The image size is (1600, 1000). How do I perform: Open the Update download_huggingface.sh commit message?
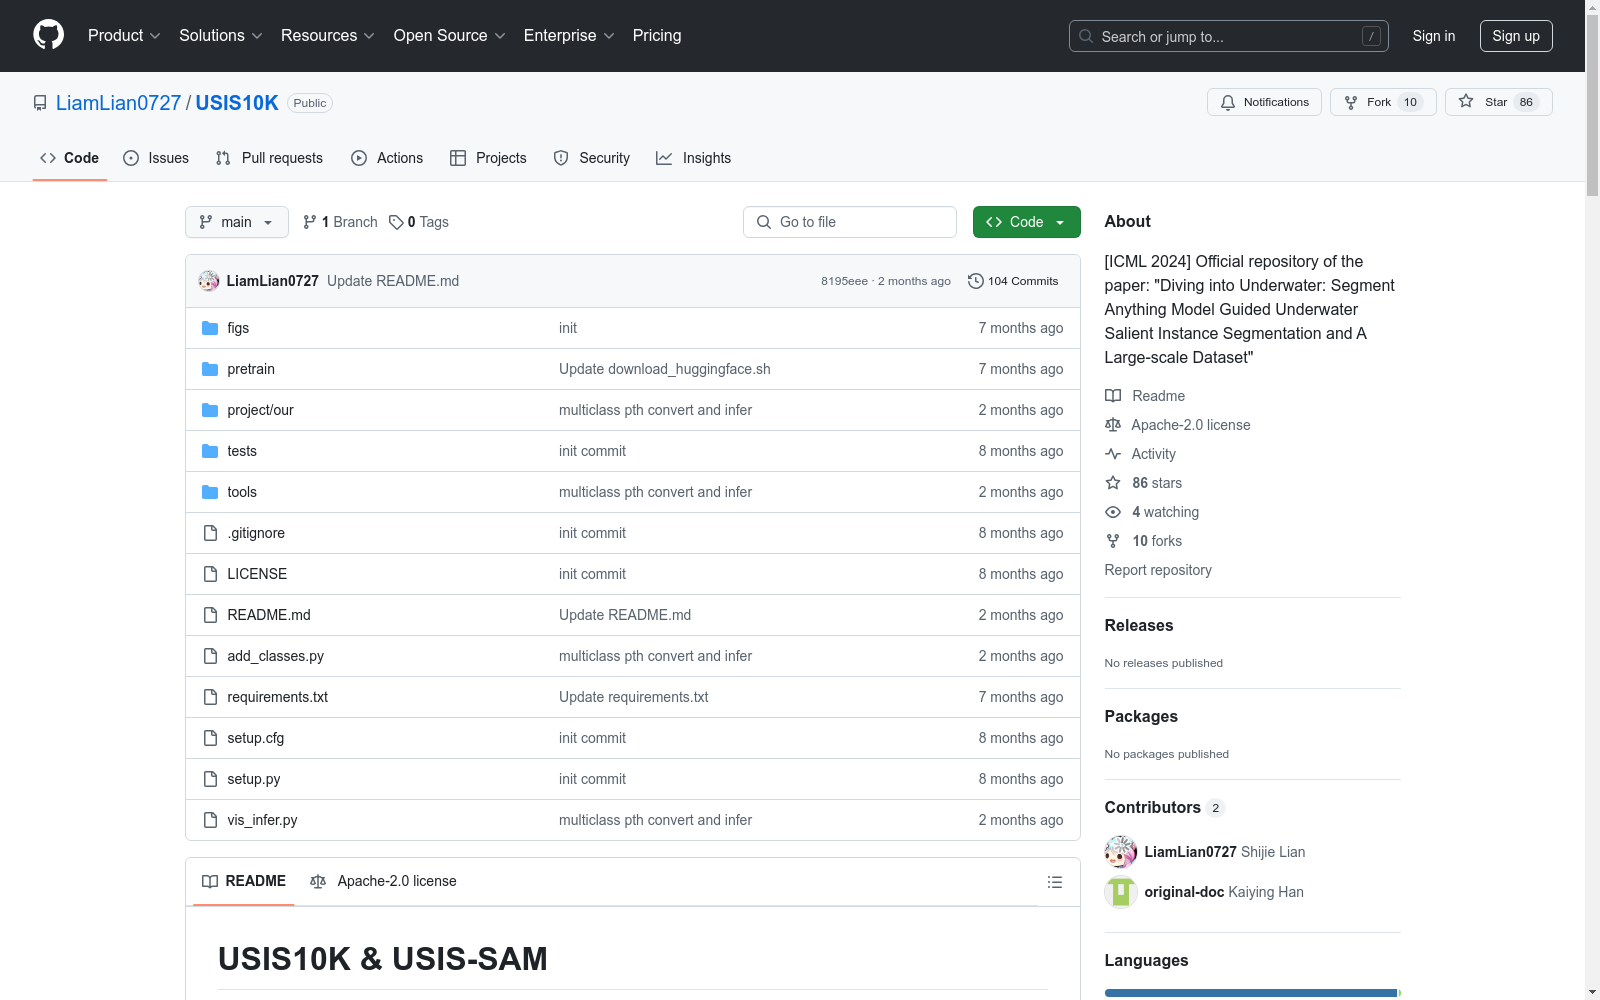[665, 369]
